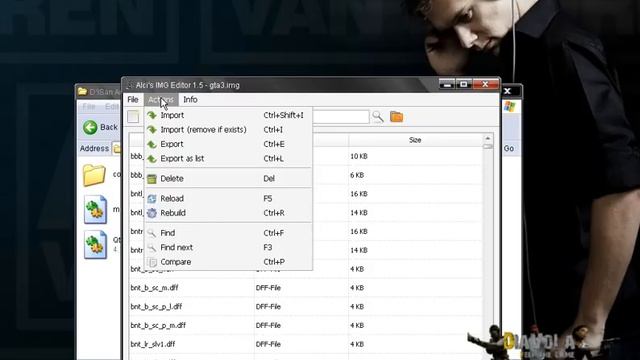Pick Delete from the Actions menu
The height and width of the screenshot is (360, 640).
pyautogui.click(x=228, y=178)
